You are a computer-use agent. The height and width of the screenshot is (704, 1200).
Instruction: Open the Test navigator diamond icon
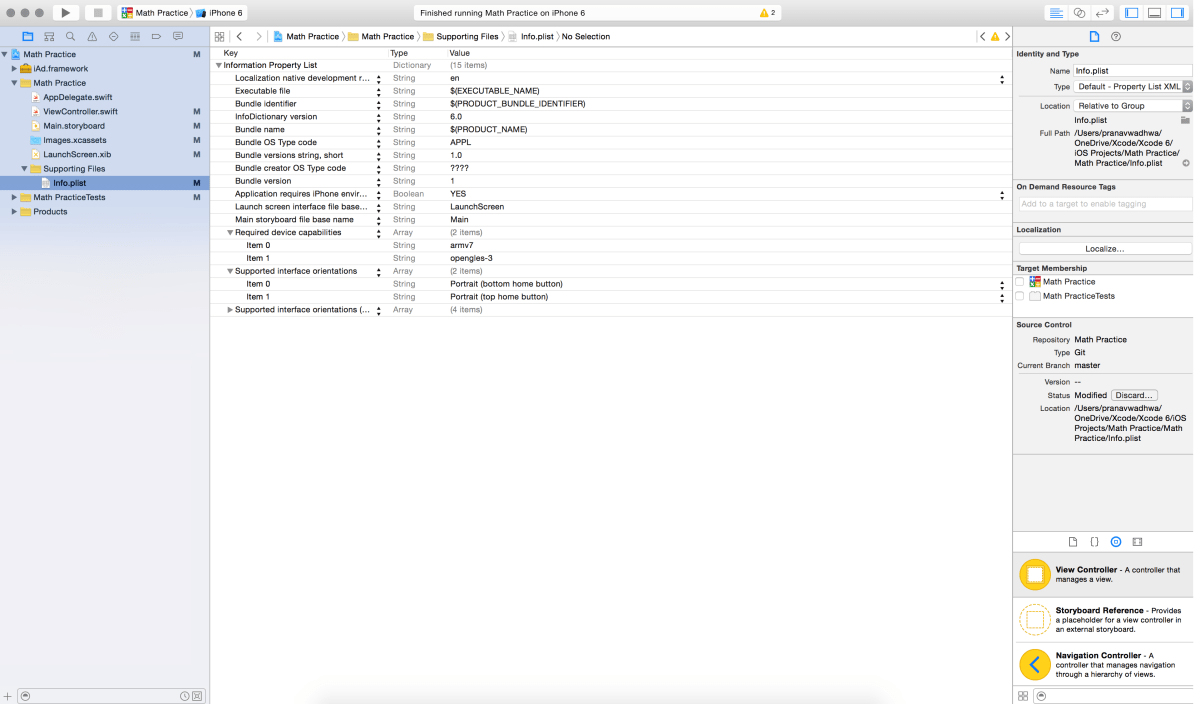[x=113, y=36]
